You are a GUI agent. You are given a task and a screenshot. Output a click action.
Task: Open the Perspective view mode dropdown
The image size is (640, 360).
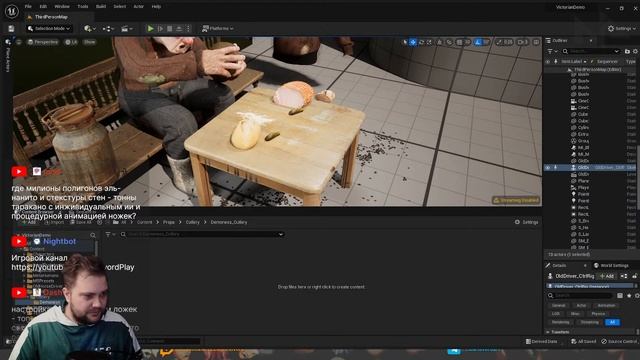point(42,42)
